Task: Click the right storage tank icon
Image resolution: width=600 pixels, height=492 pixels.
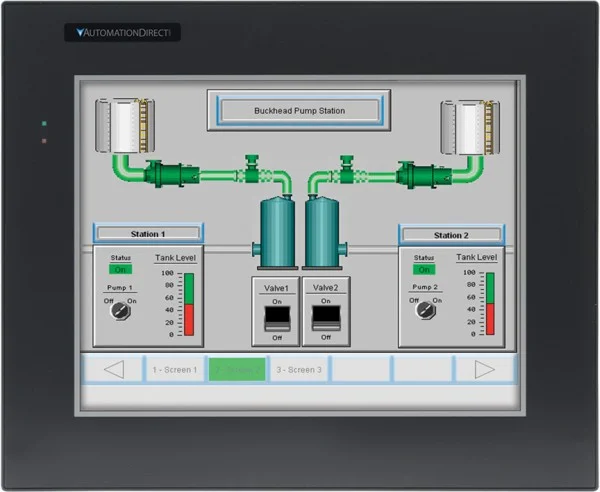Action: coord(470,127)
